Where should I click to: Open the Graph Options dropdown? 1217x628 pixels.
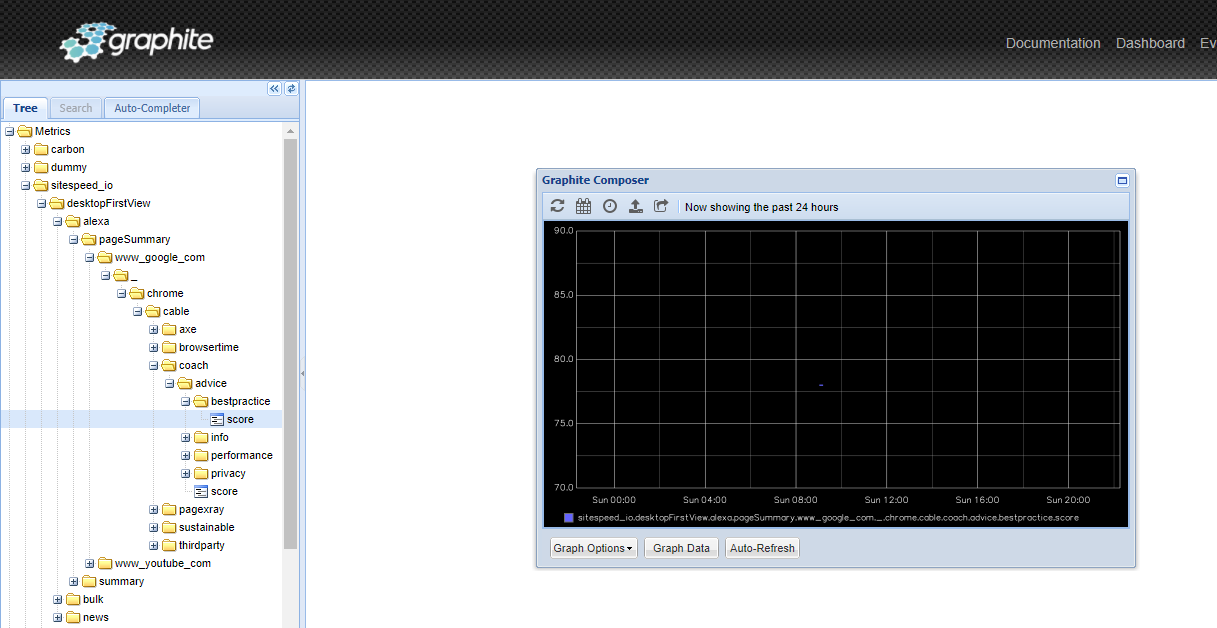click(x=592, y=547)
